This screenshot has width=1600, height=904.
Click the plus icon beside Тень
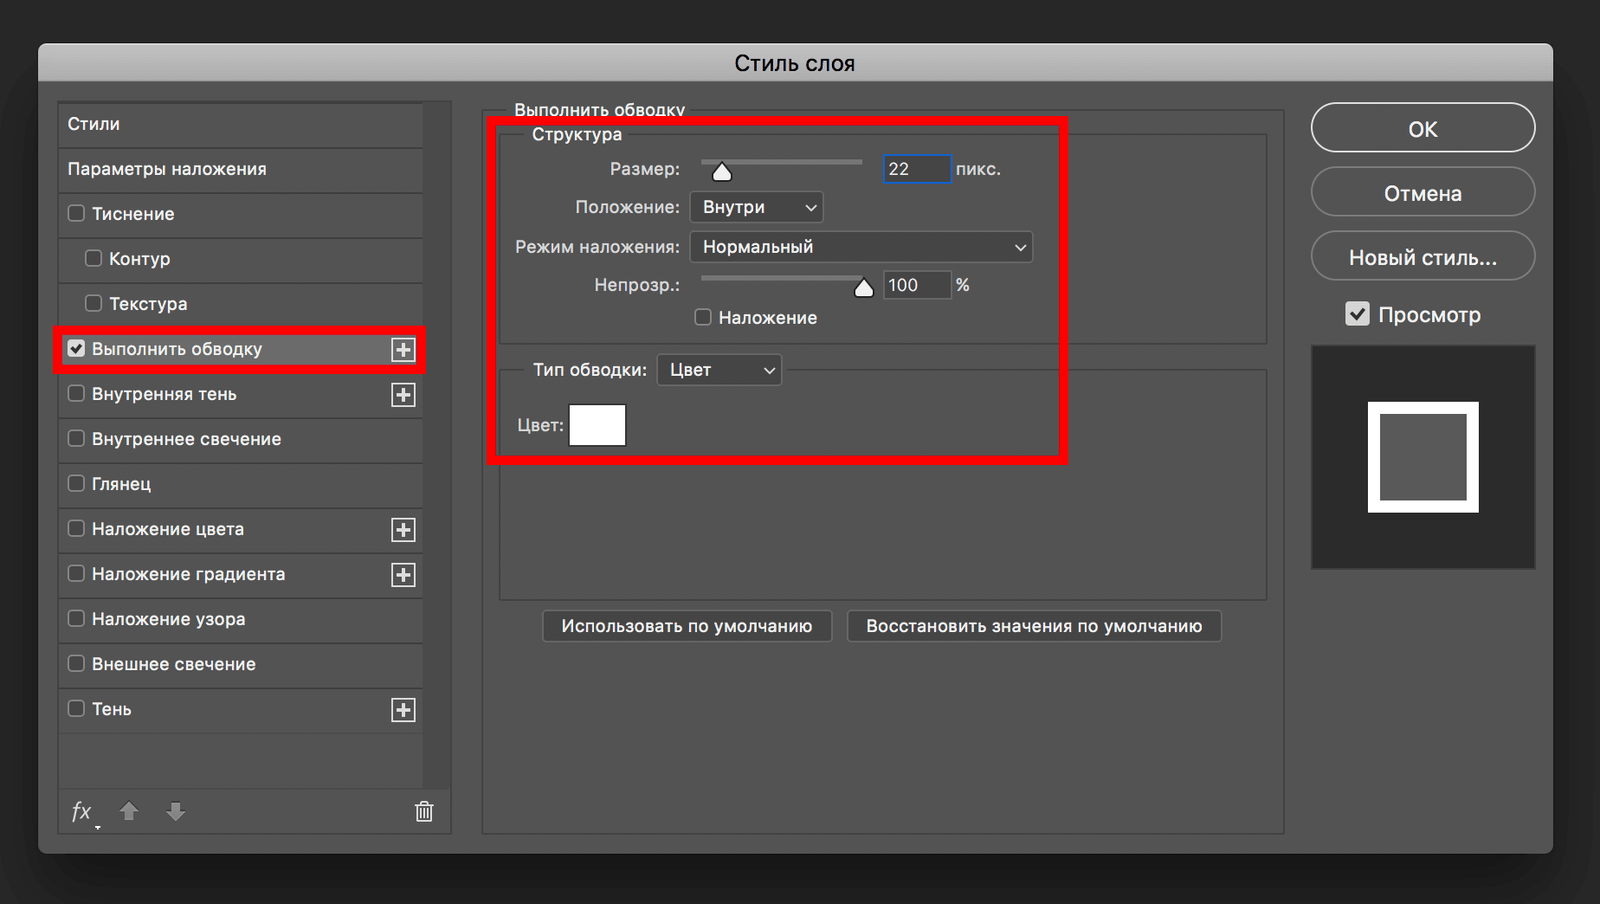click(x=403, y=710)
